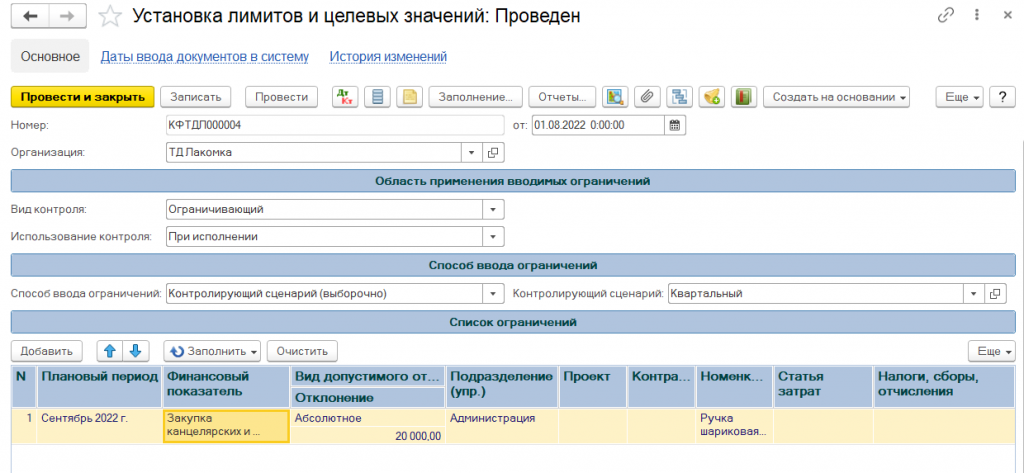Screen dimensions: 1024x473
Task: Click the document structure tree icon
Action: point(680,97)
